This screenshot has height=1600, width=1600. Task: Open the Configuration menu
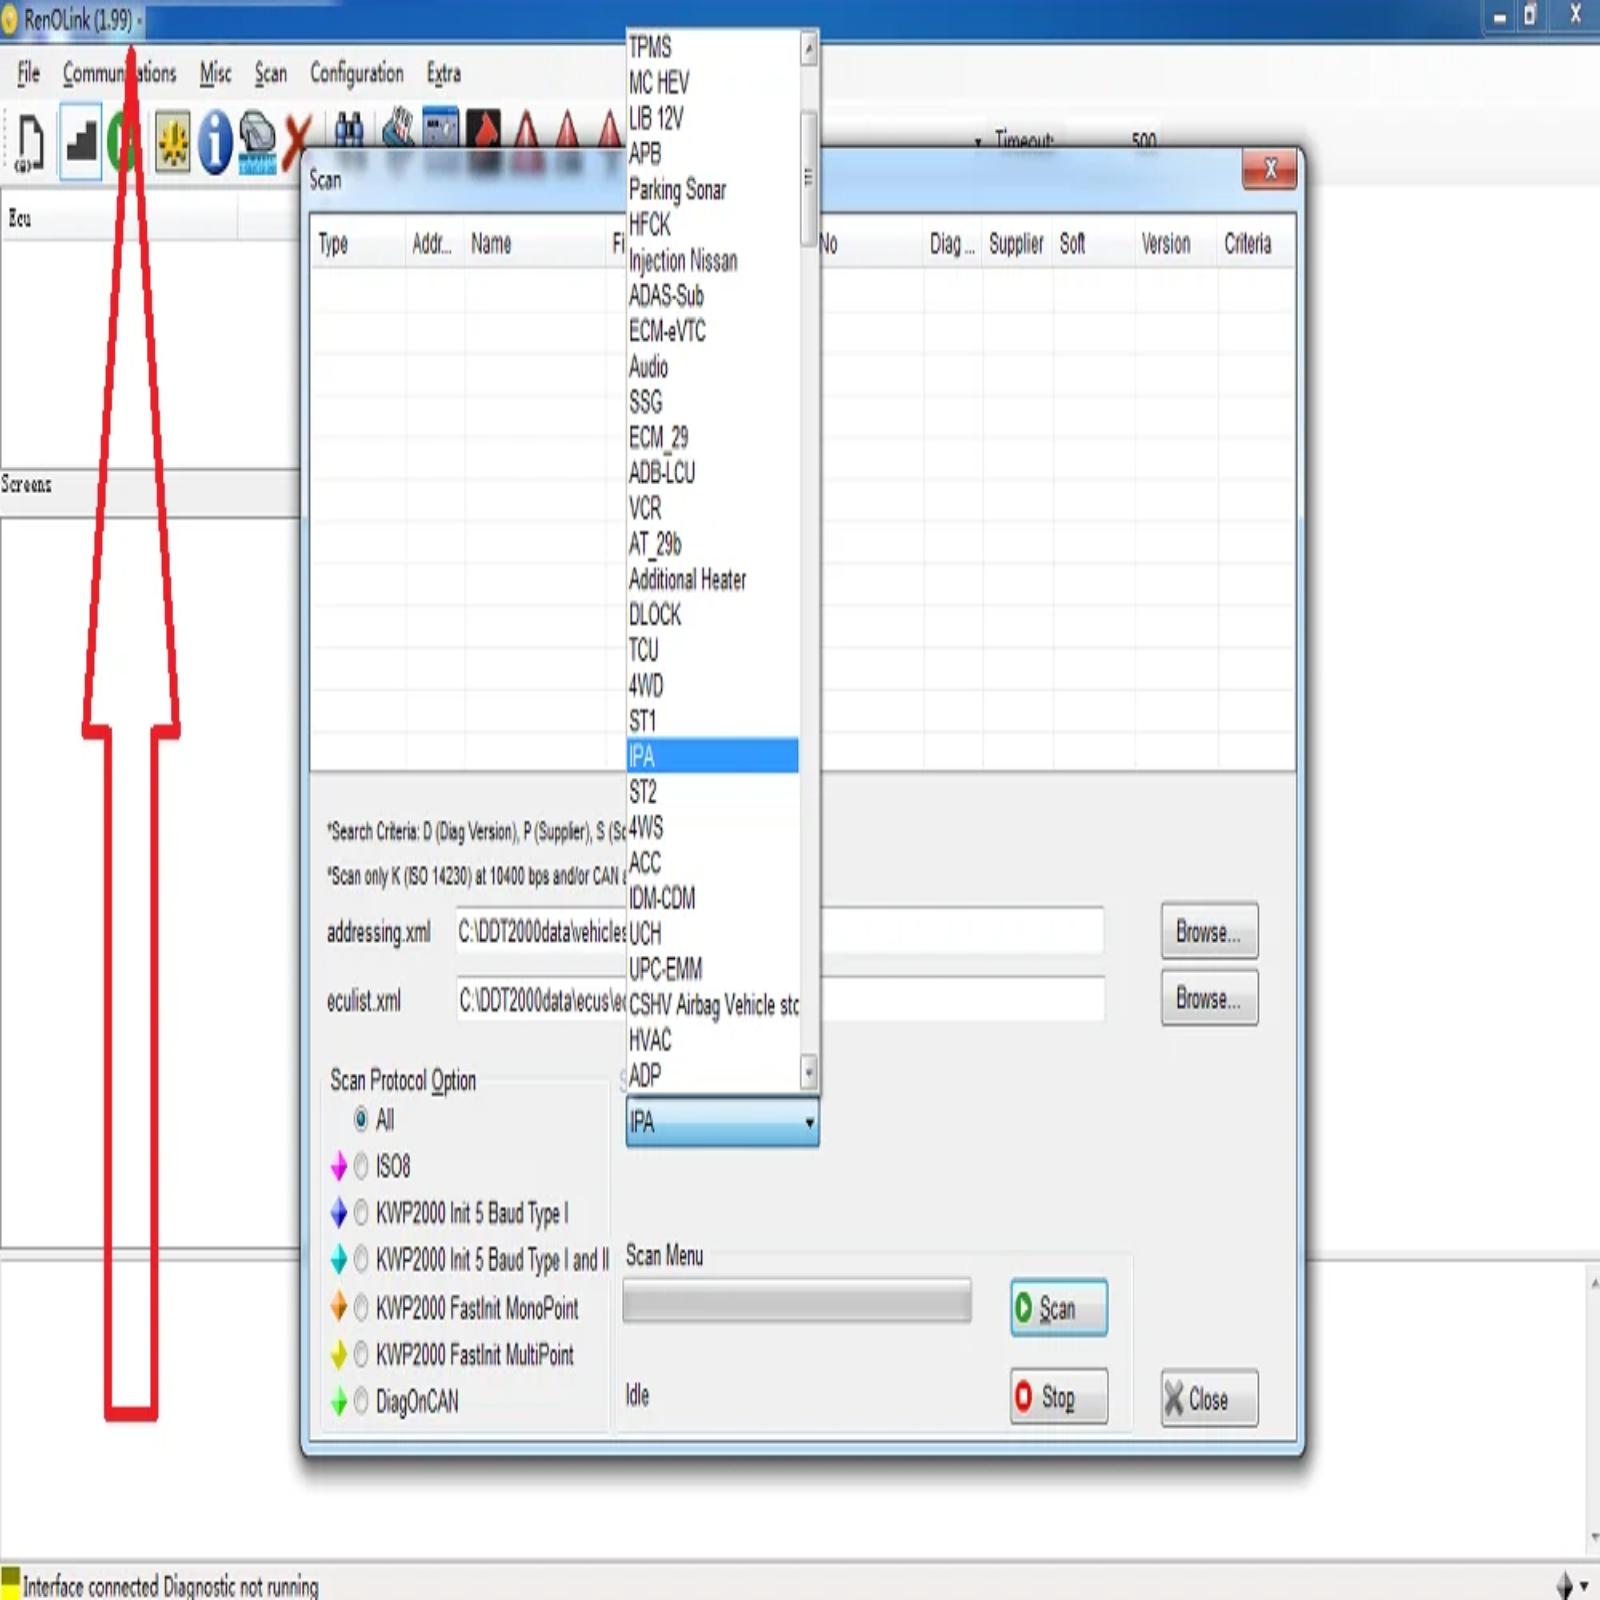click(356, 73)
